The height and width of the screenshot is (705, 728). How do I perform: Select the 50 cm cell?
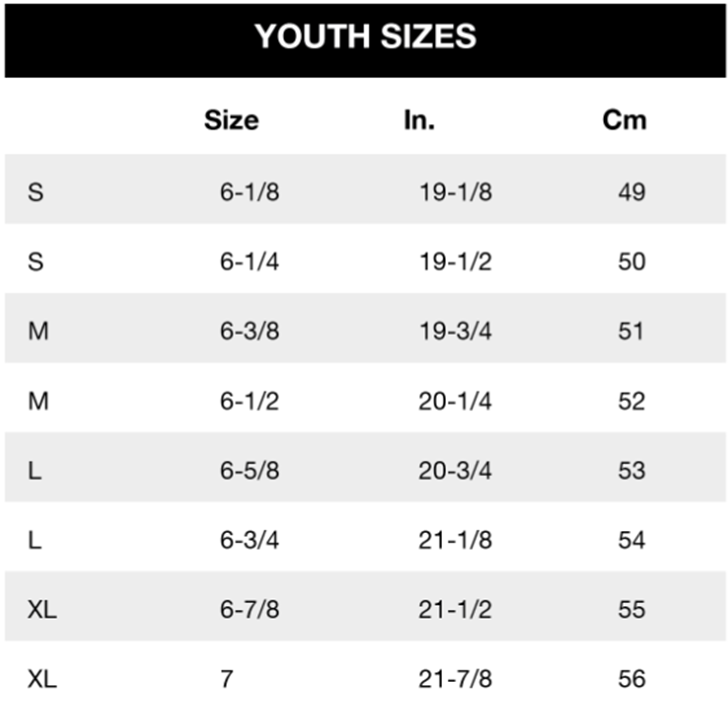click(631, 261)
